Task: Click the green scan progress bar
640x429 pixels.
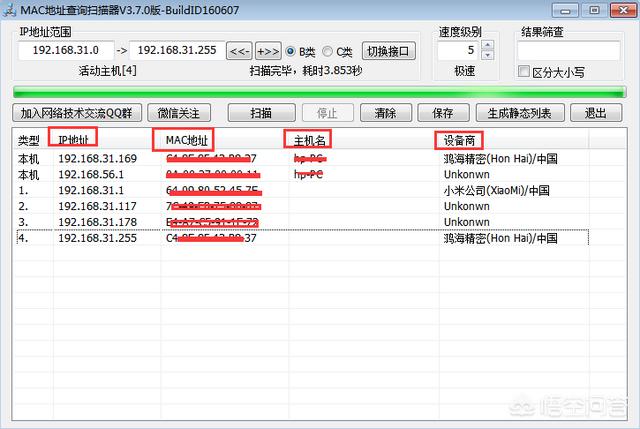Action: point(320,92)
